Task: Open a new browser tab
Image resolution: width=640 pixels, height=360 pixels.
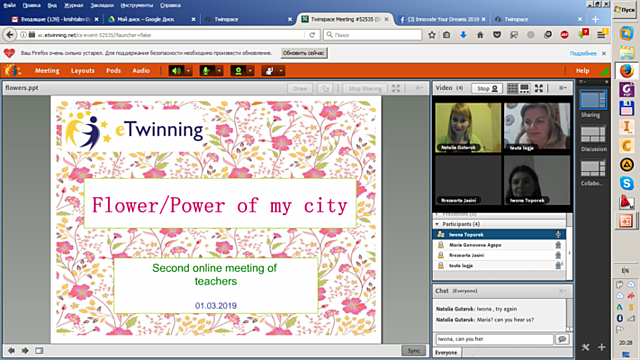Action: click(596, 19)
